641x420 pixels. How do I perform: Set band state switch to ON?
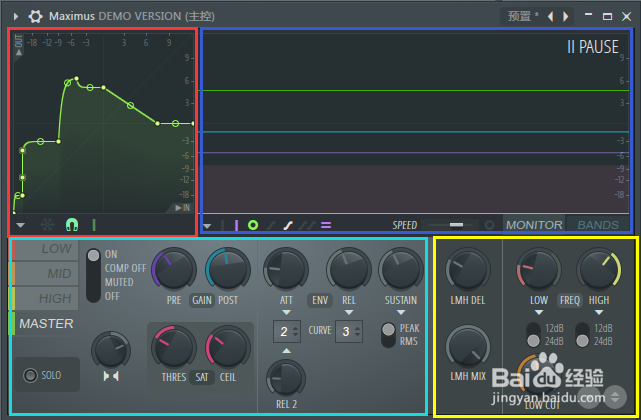pyautogui.click(x=111, y=254)
